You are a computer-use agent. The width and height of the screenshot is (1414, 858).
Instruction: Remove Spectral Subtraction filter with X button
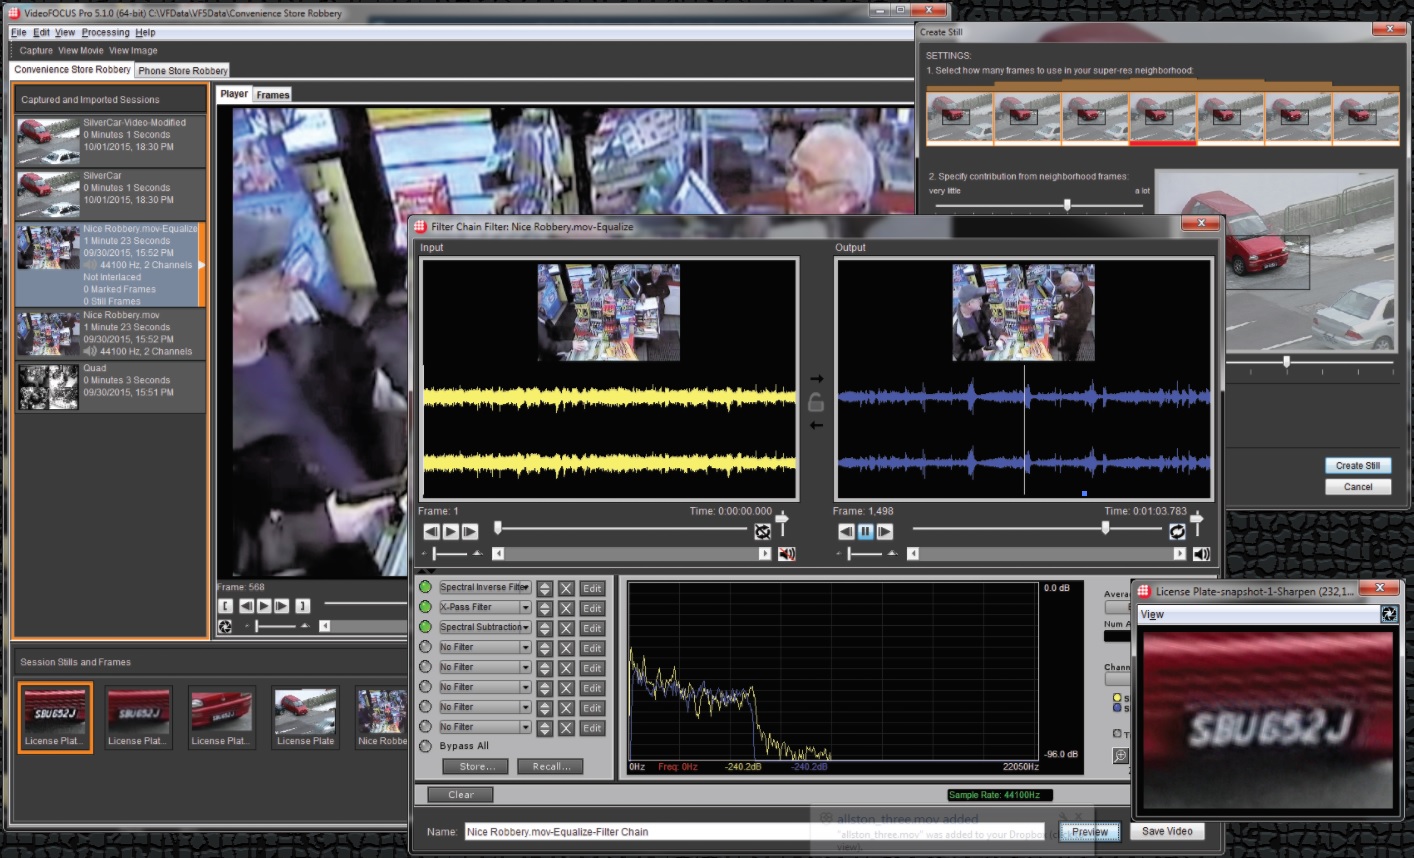click(566, 628)
